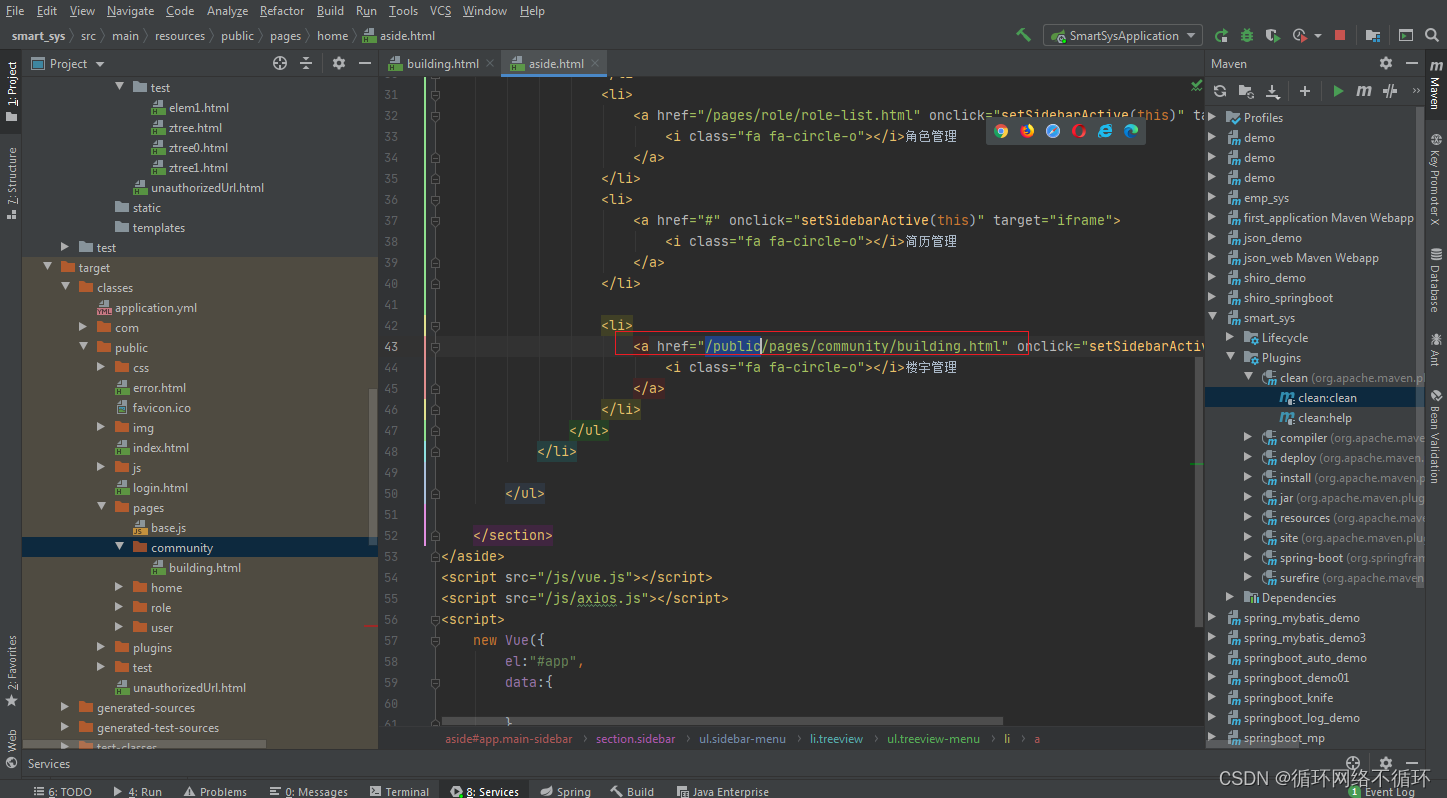
Task: Collapse the smart_sys Maven project
Action: [x=1213, y=317]
